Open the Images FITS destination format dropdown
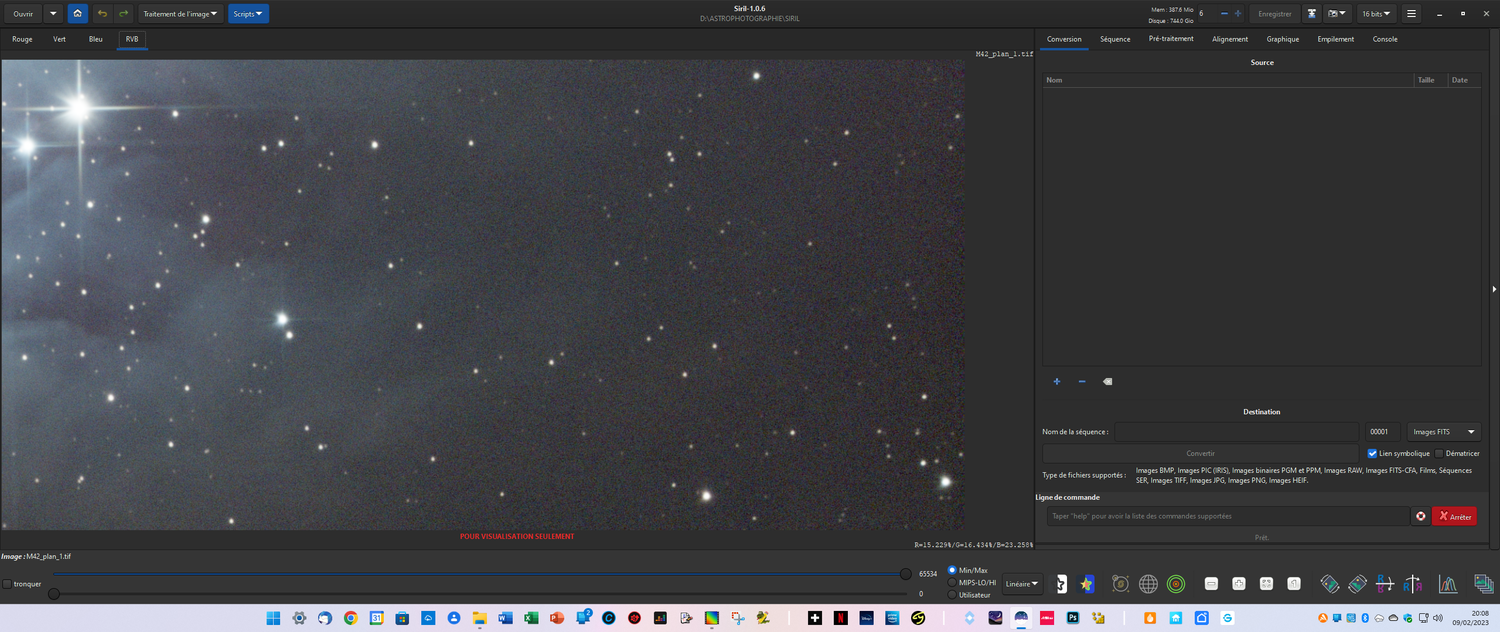Viewport: 1500px width, 632px height. point(1443,431)
